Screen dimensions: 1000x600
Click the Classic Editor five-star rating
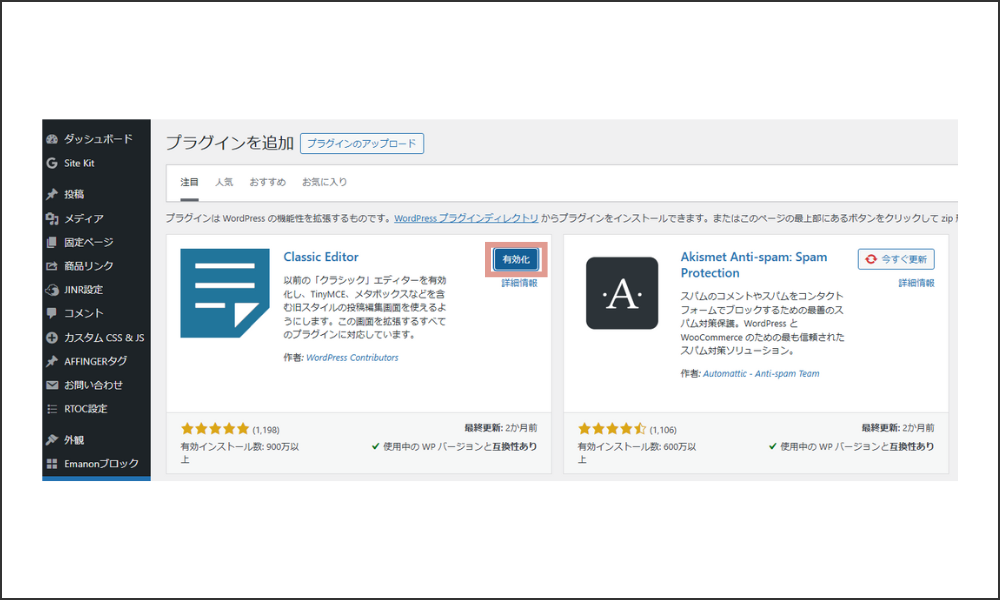215,429
